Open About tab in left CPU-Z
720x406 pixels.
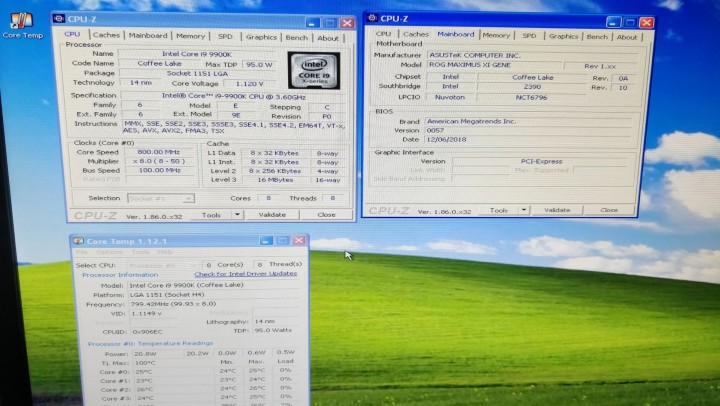pos(328,38)
